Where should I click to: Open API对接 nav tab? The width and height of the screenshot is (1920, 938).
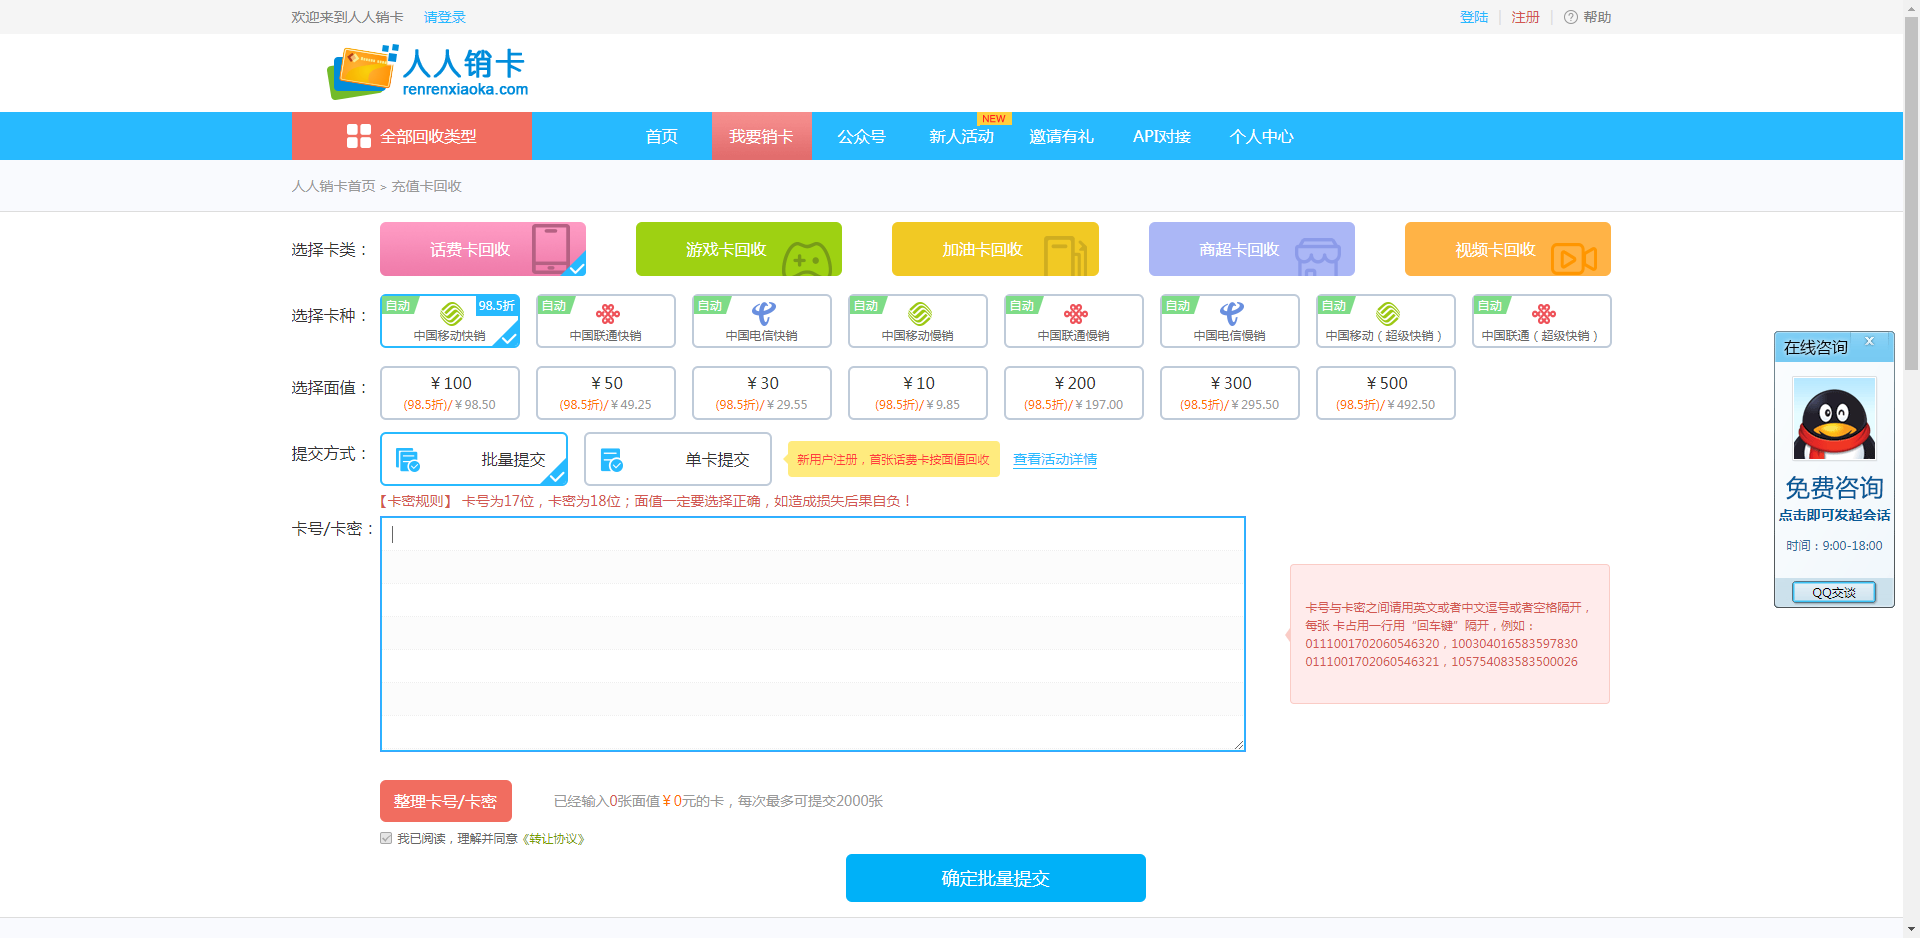click(1162, 136)
